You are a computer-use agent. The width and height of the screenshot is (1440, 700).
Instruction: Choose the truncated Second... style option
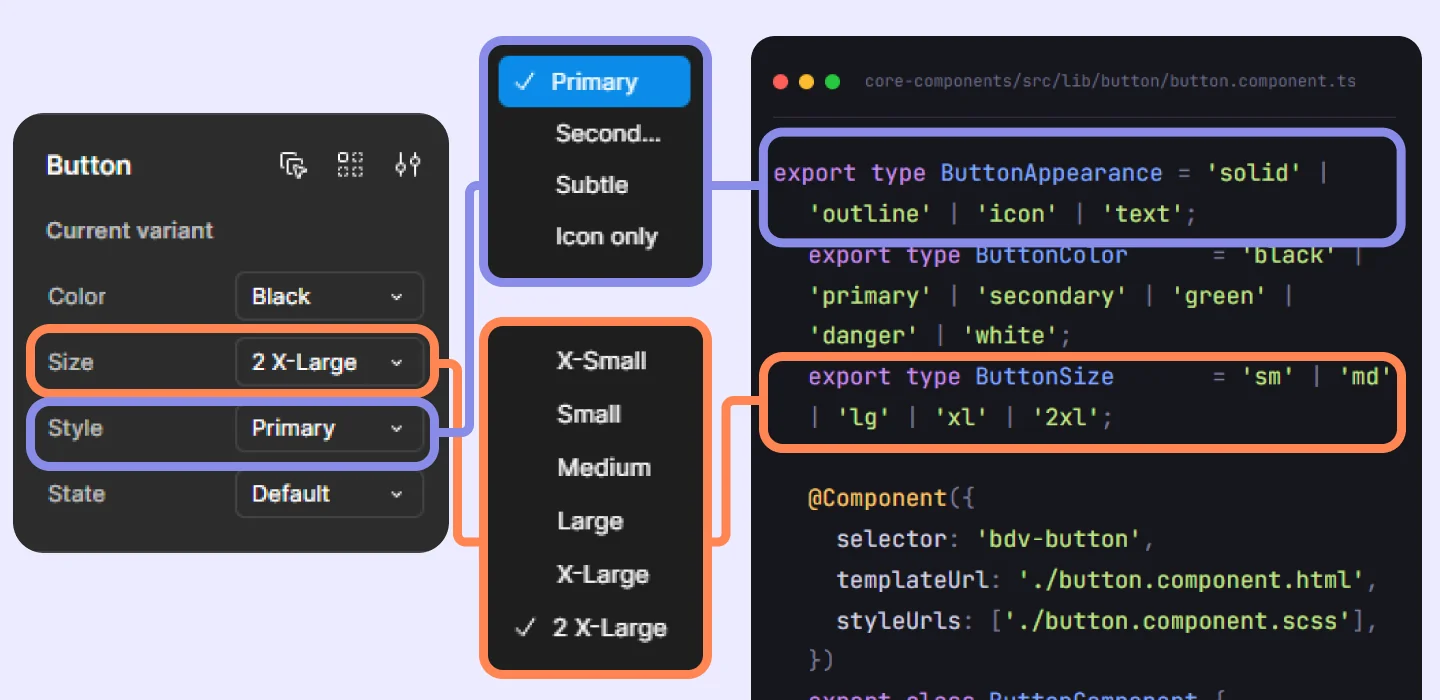[x=608, y=133]
